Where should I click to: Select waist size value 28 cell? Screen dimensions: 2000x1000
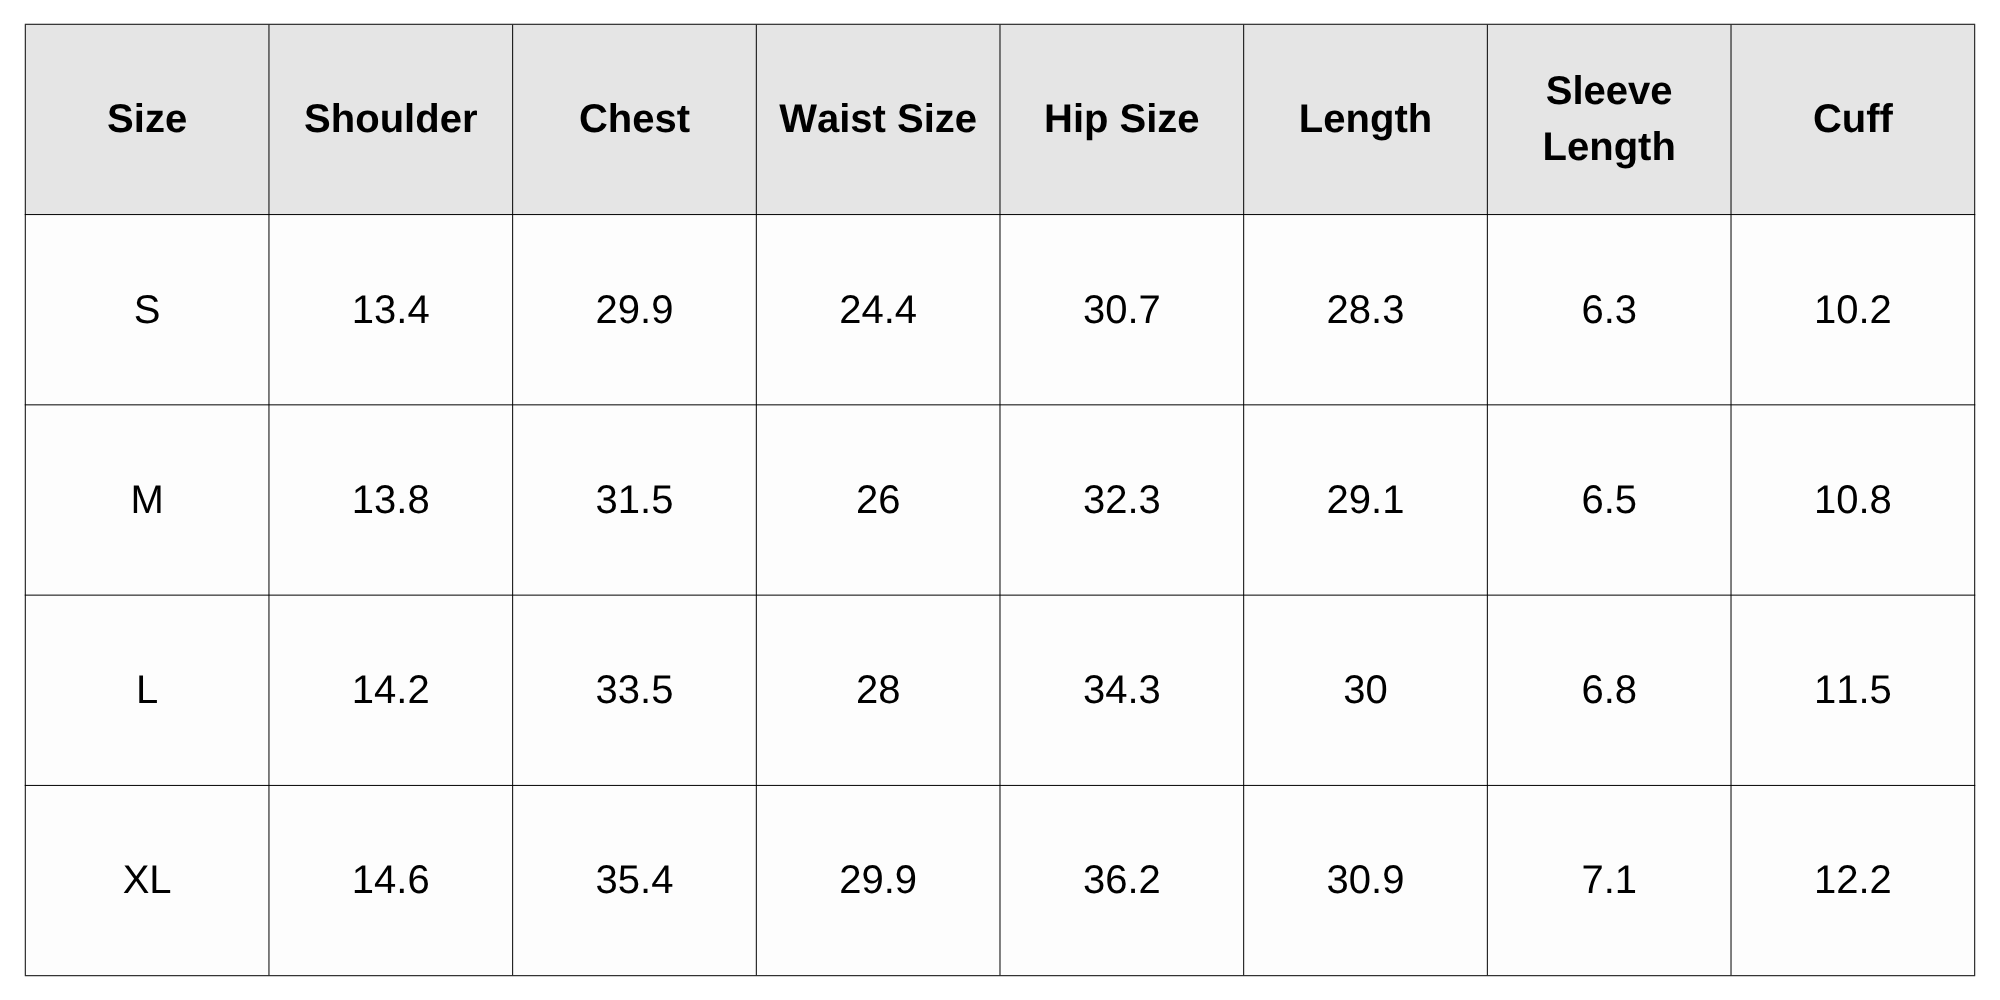(x=877, y=690)
